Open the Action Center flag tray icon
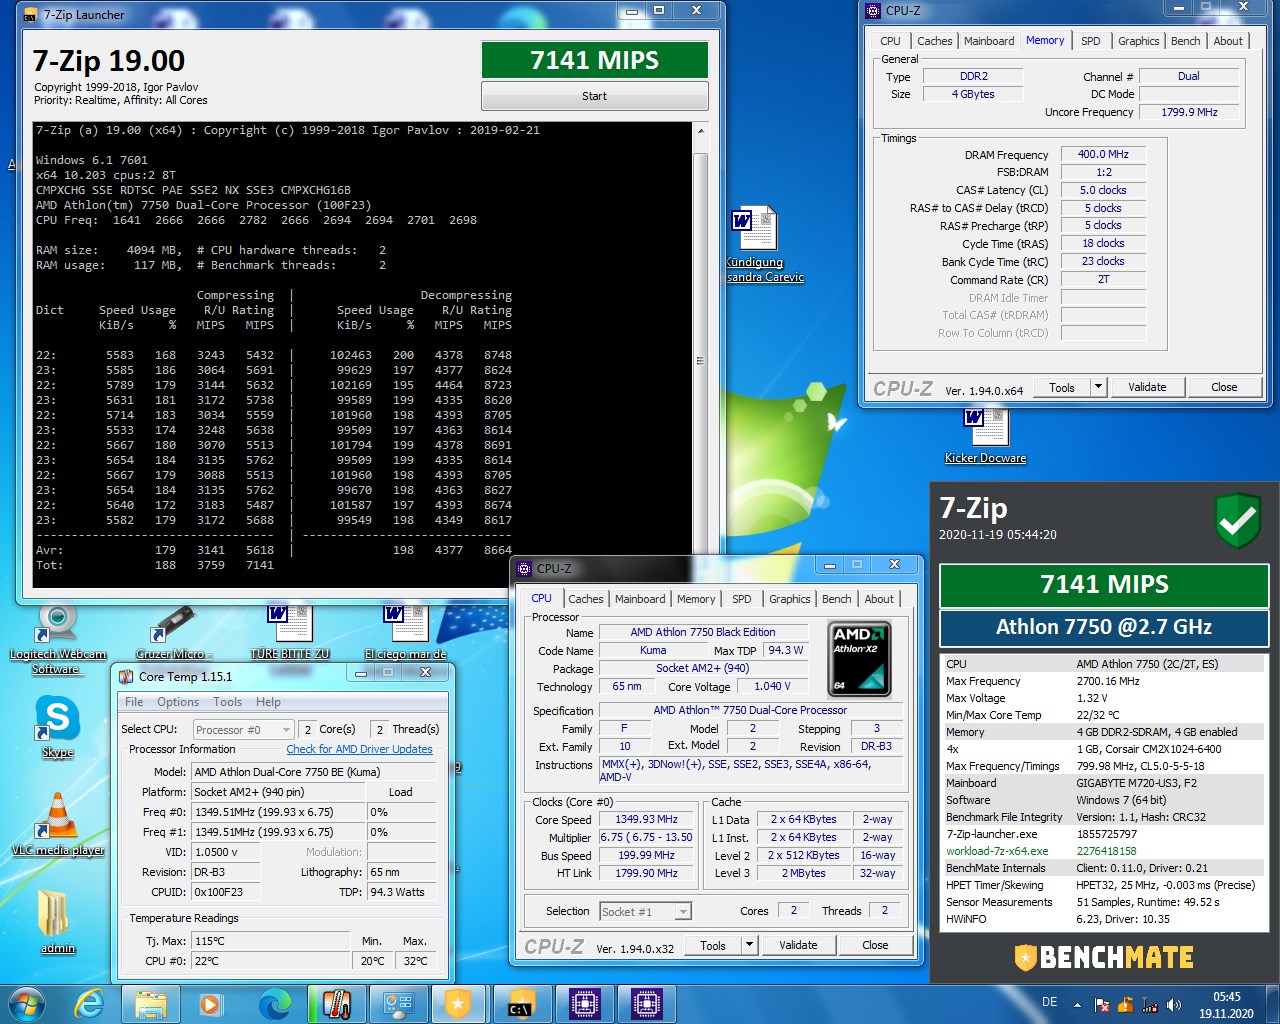 coord(1102,1005)
